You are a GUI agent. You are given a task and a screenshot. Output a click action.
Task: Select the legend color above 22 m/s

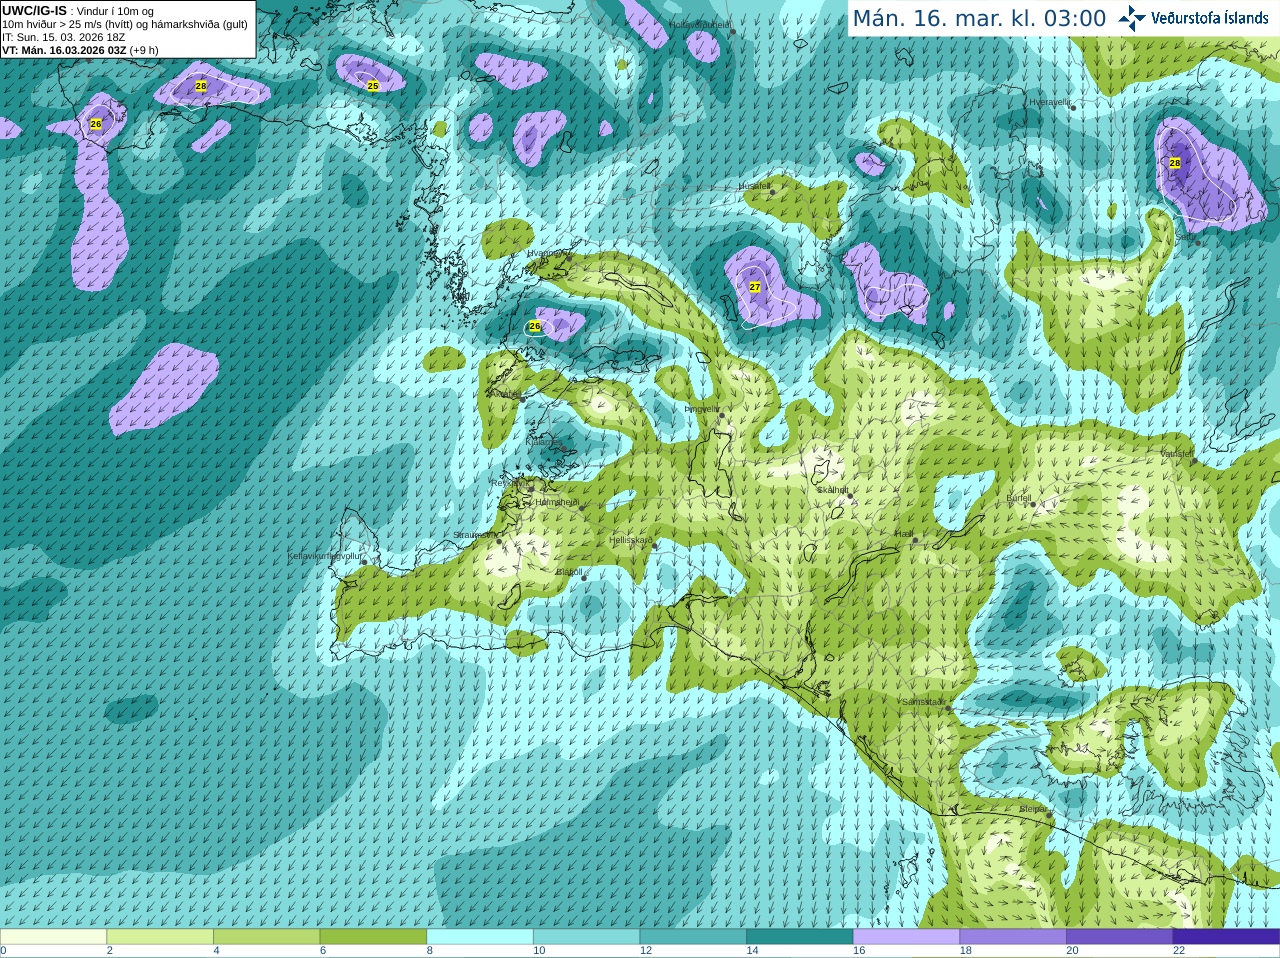pos(1226,937)
